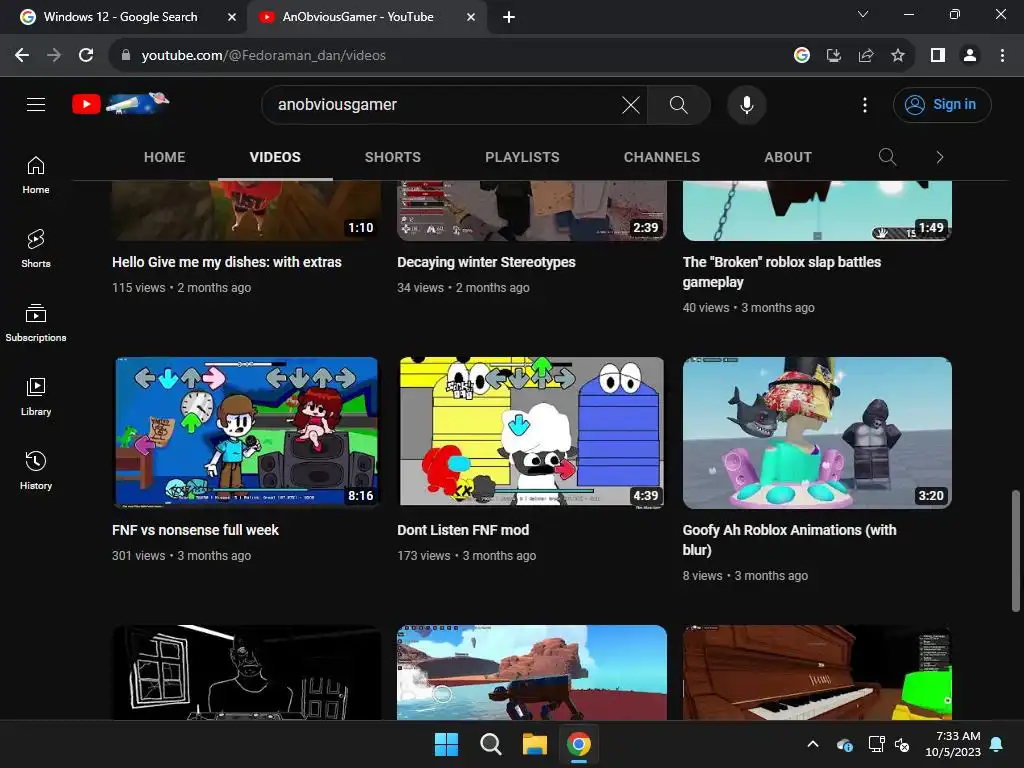Open History in the sidebar
The image size is (1024, 768).
(36, 471)
